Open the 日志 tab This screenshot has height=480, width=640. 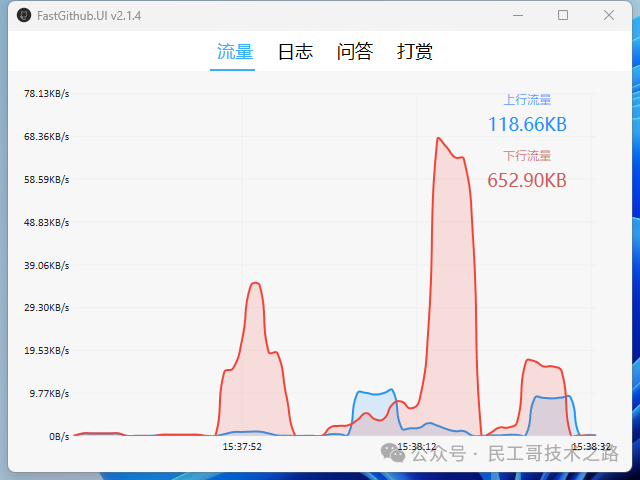point(295,52)
